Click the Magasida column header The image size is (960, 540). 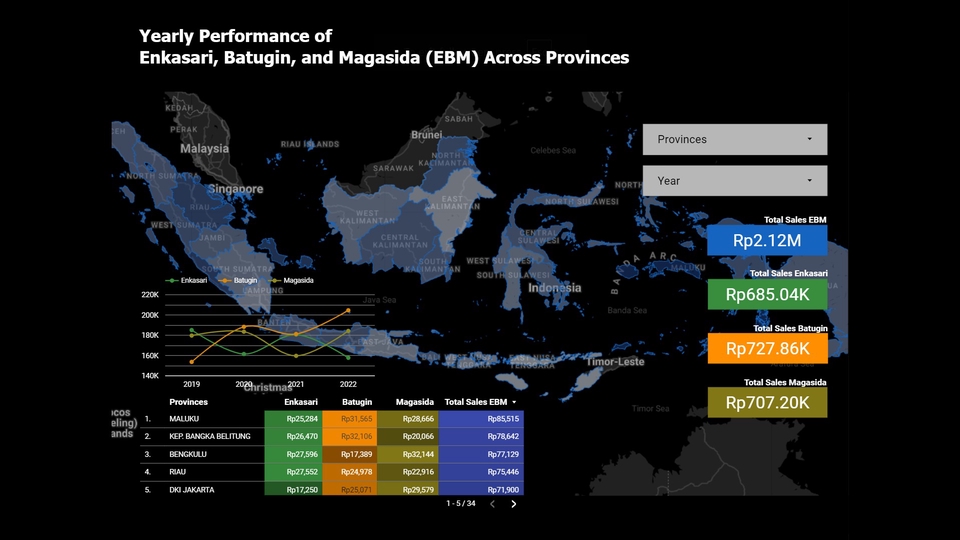414,402
